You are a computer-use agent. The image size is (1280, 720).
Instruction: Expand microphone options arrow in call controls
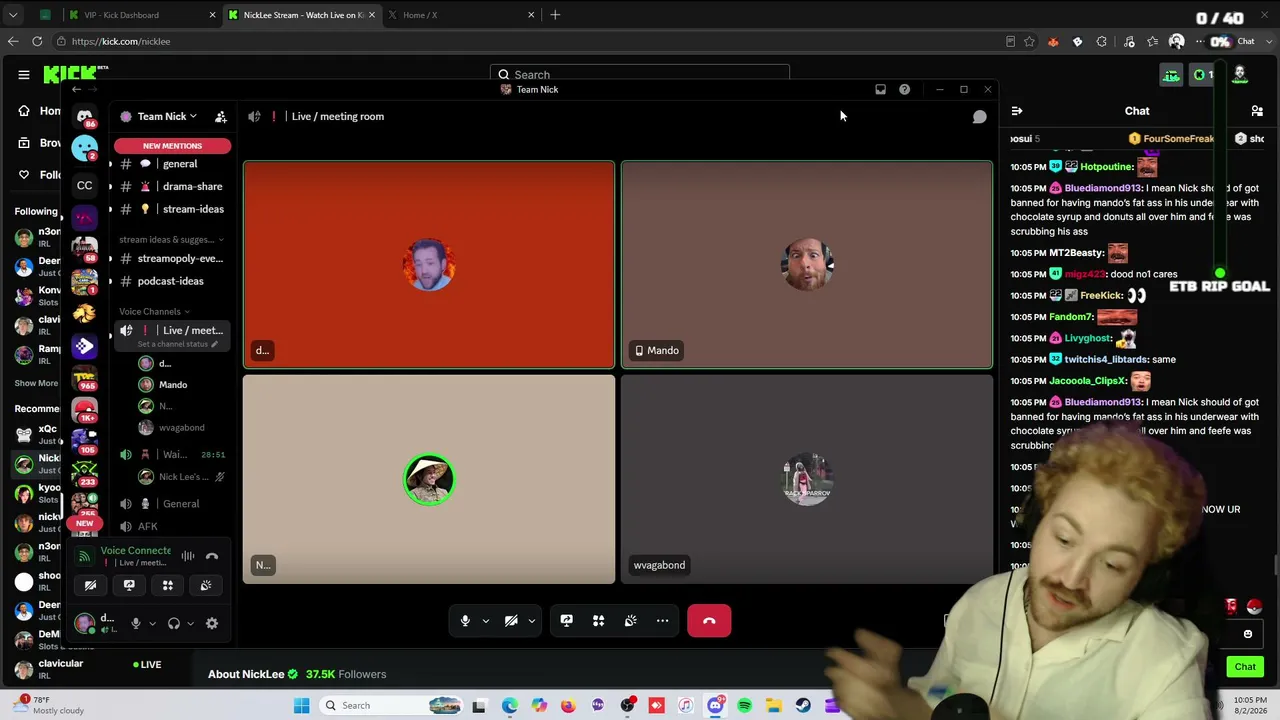point(486,621)
